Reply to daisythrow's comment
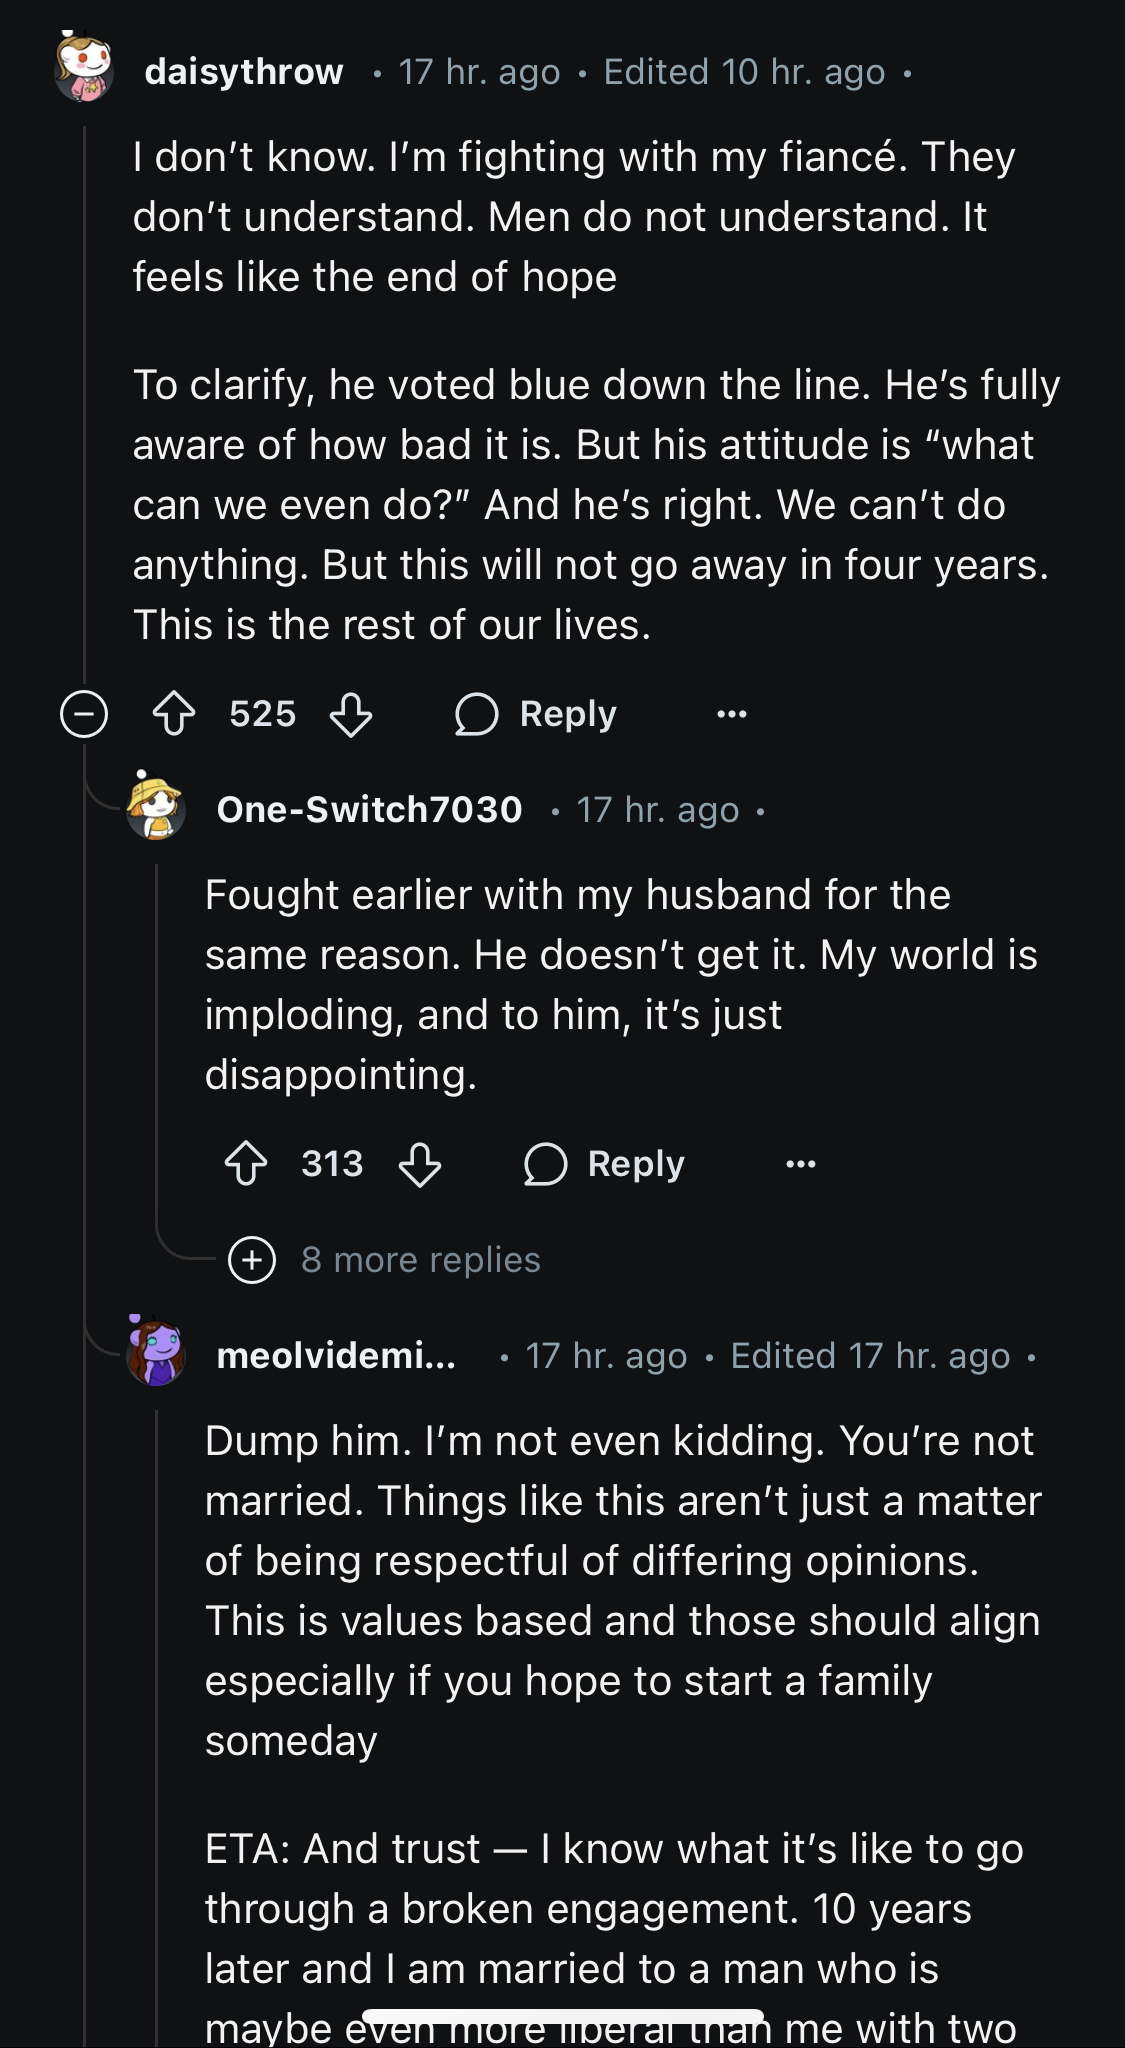Image resolution: width=1125 pixels, height=2048 pixels. [568, 714]
